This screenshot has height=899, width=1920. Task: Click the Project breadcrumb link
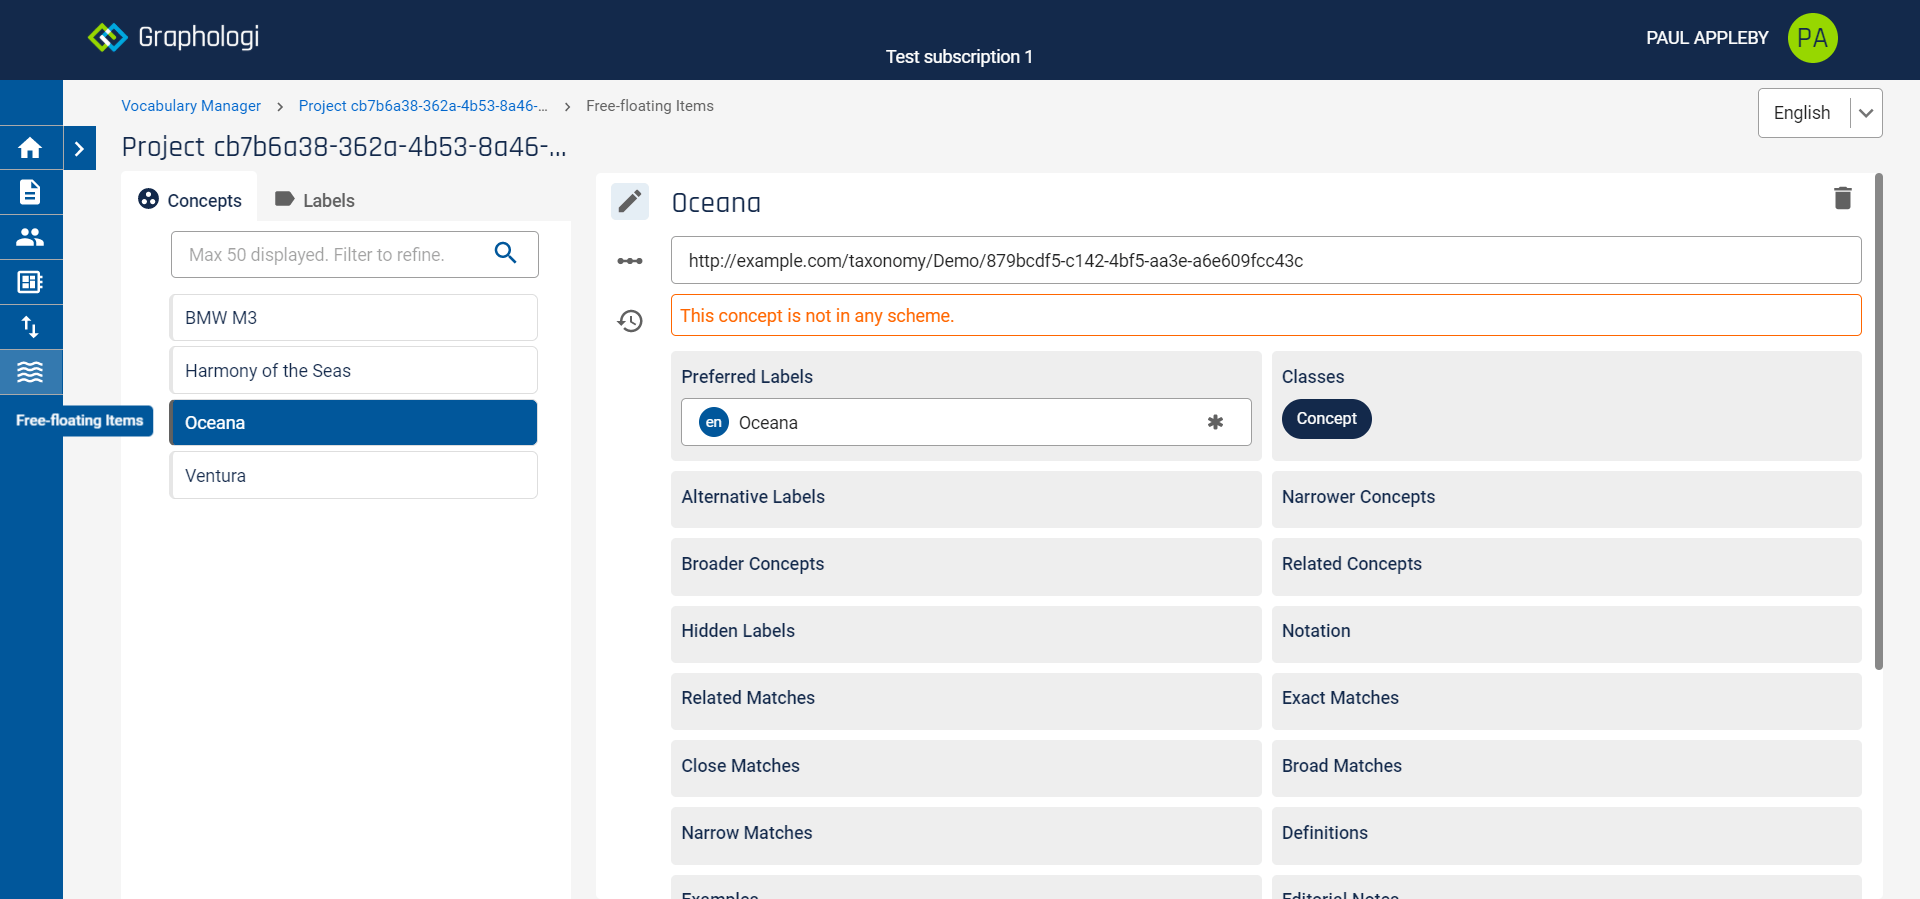422,106
